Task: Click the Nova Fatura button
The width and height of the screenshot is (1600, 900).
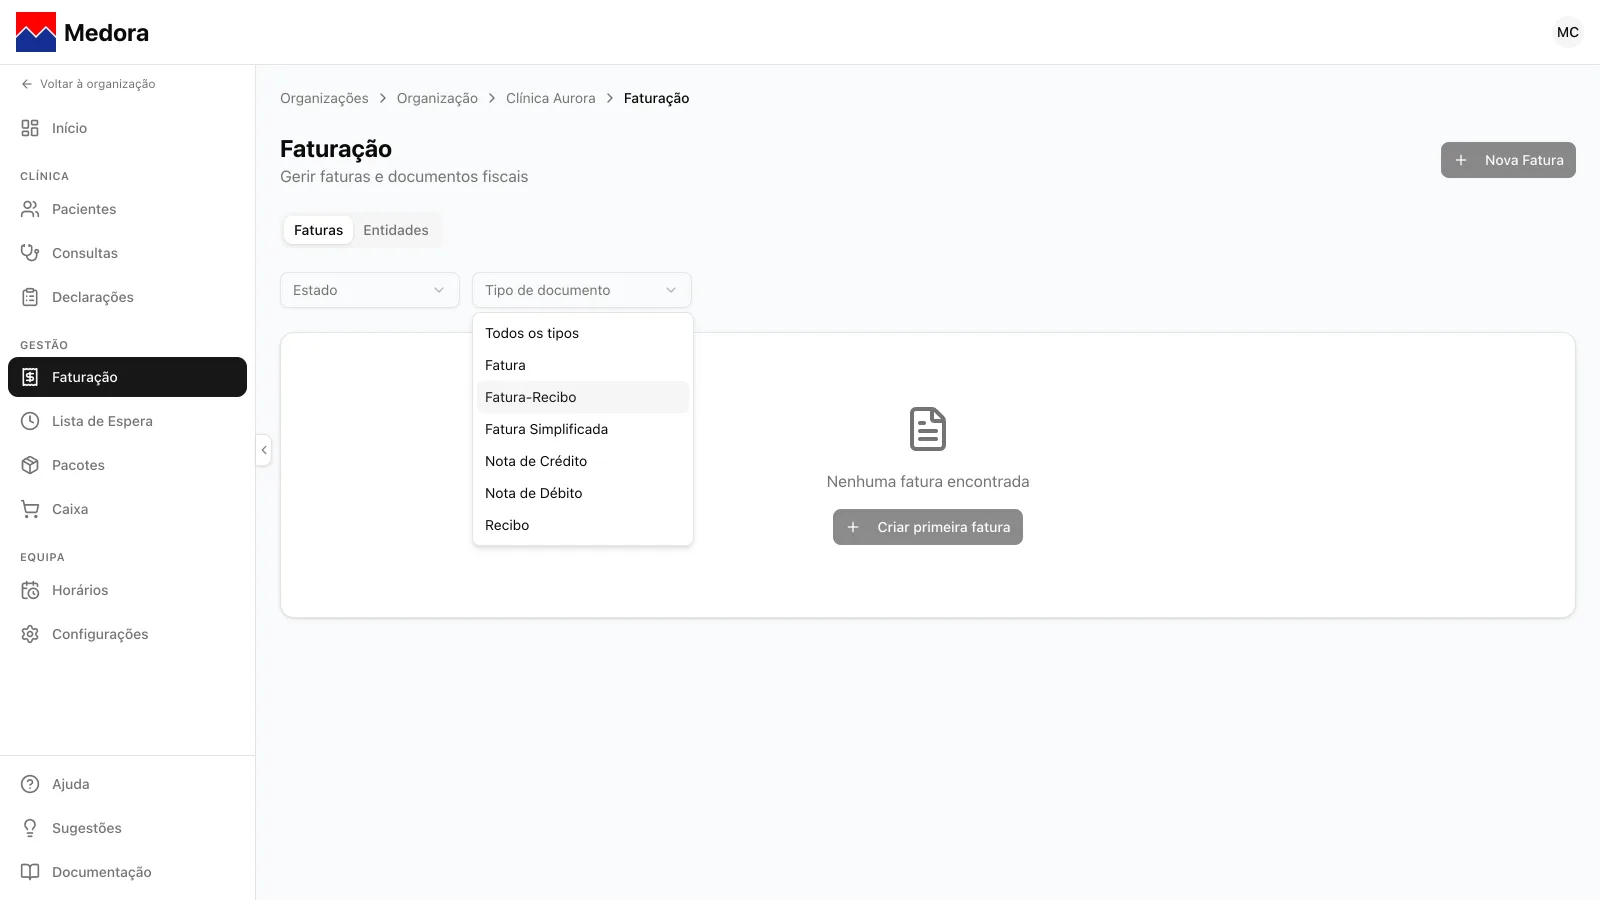Action: click(x=1508, y=160)
